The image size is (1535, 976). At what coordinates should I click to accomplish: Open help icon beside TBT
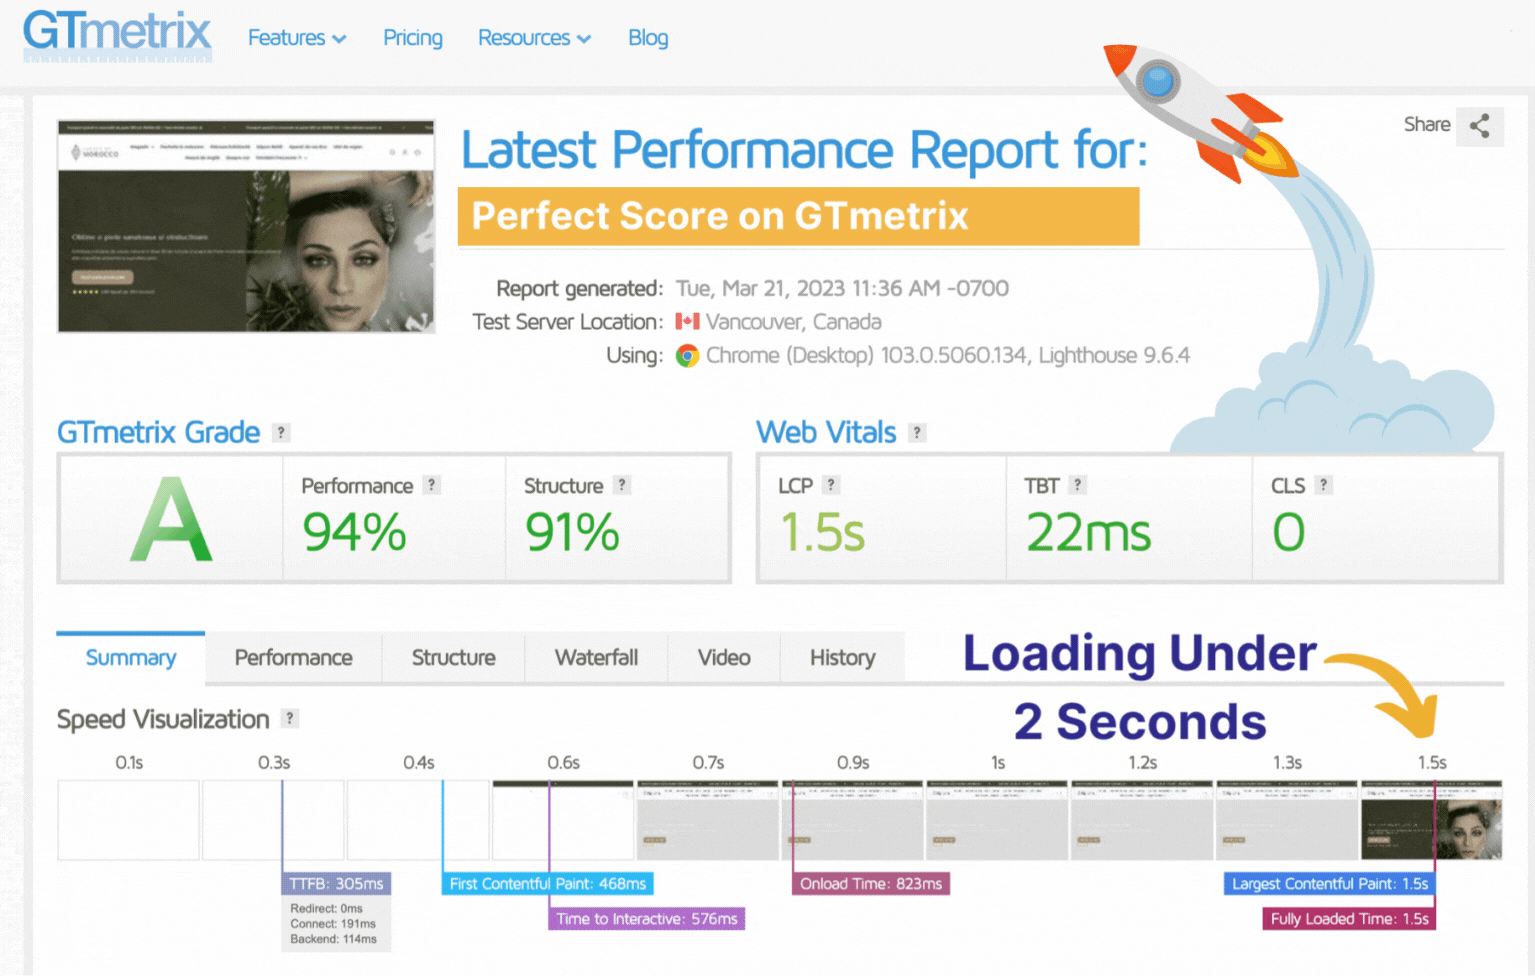(x=1077, y=485)
